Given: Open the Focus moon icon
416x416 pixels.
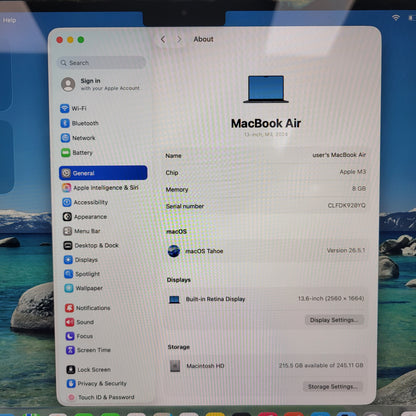Looking at the screenshot, I should [70, 336].
